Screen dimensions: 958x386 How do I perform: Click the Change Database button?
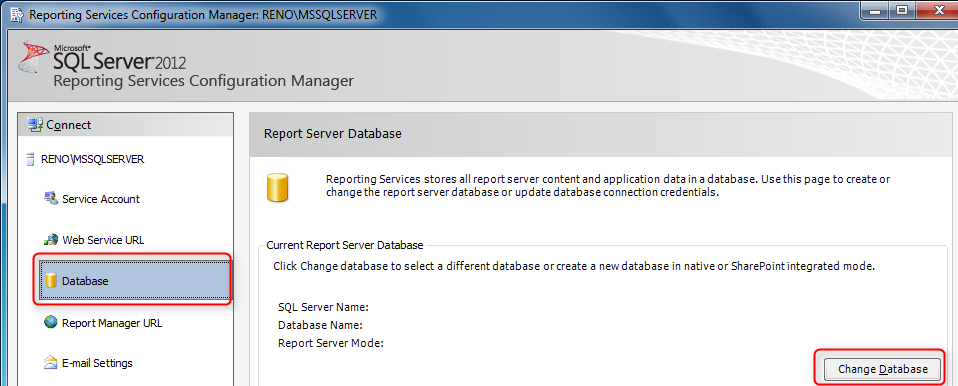[x=883, y=369]
